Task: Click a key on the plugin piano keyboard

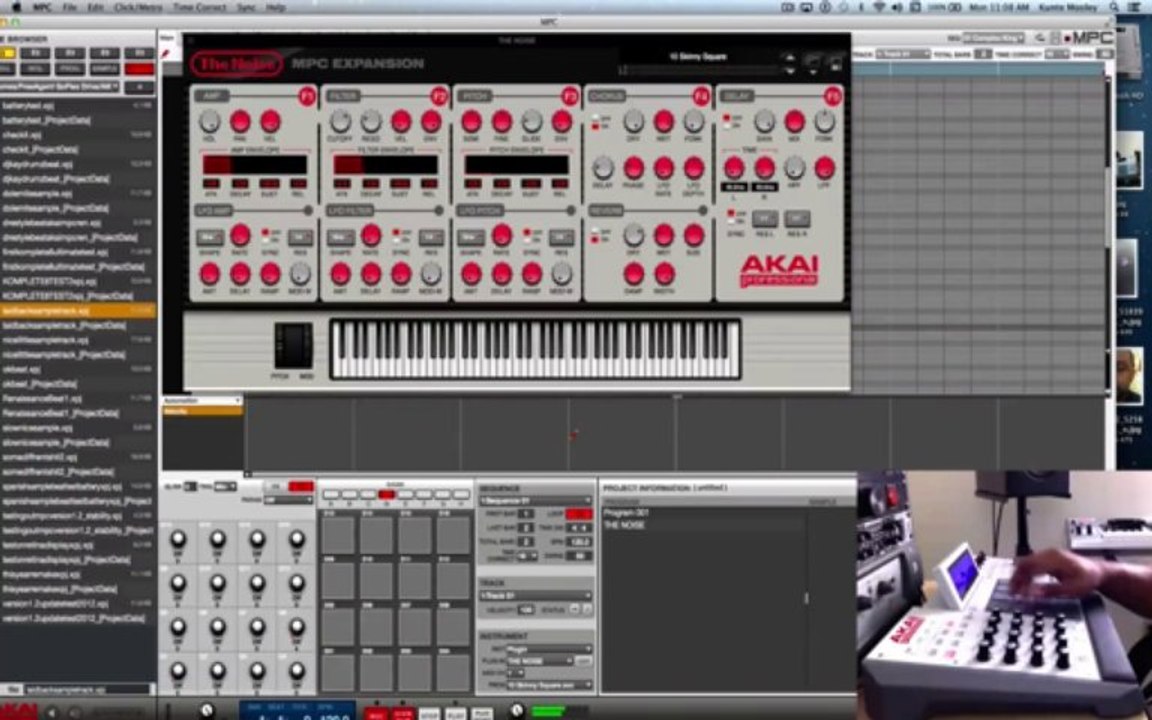Action: coord(535,349)
